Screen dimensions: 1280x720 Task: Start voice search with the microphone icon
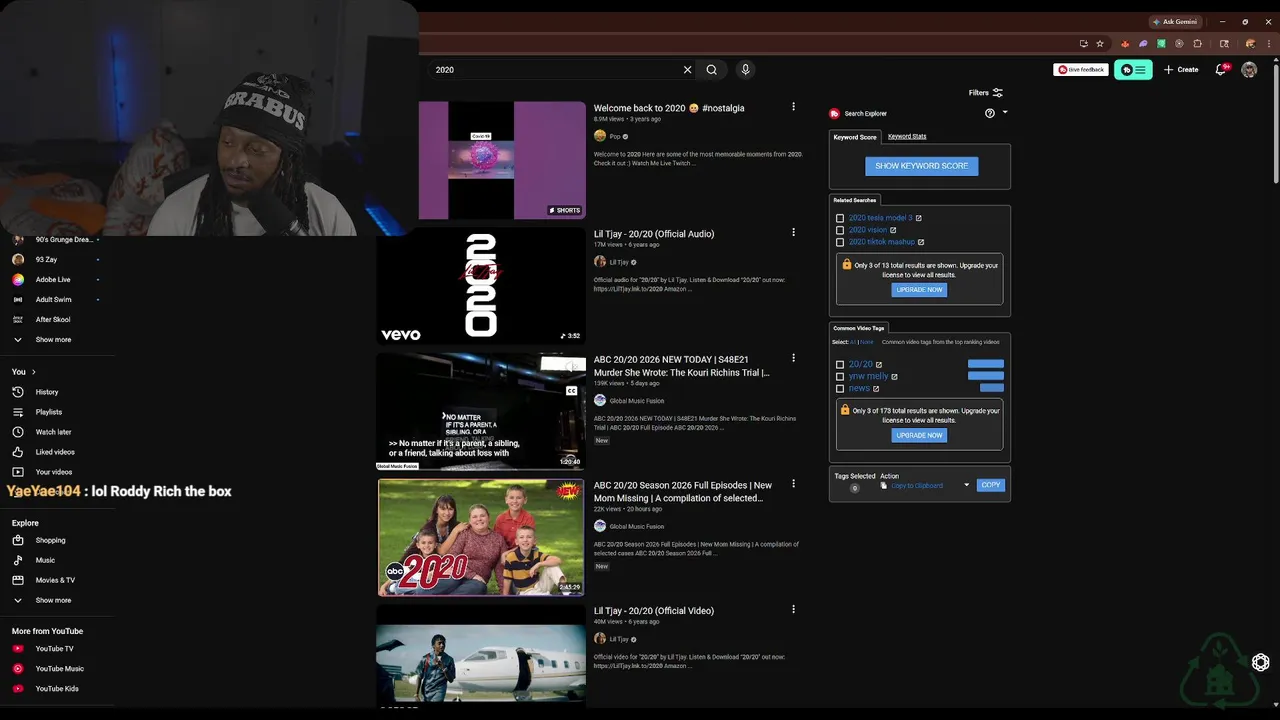745,70
